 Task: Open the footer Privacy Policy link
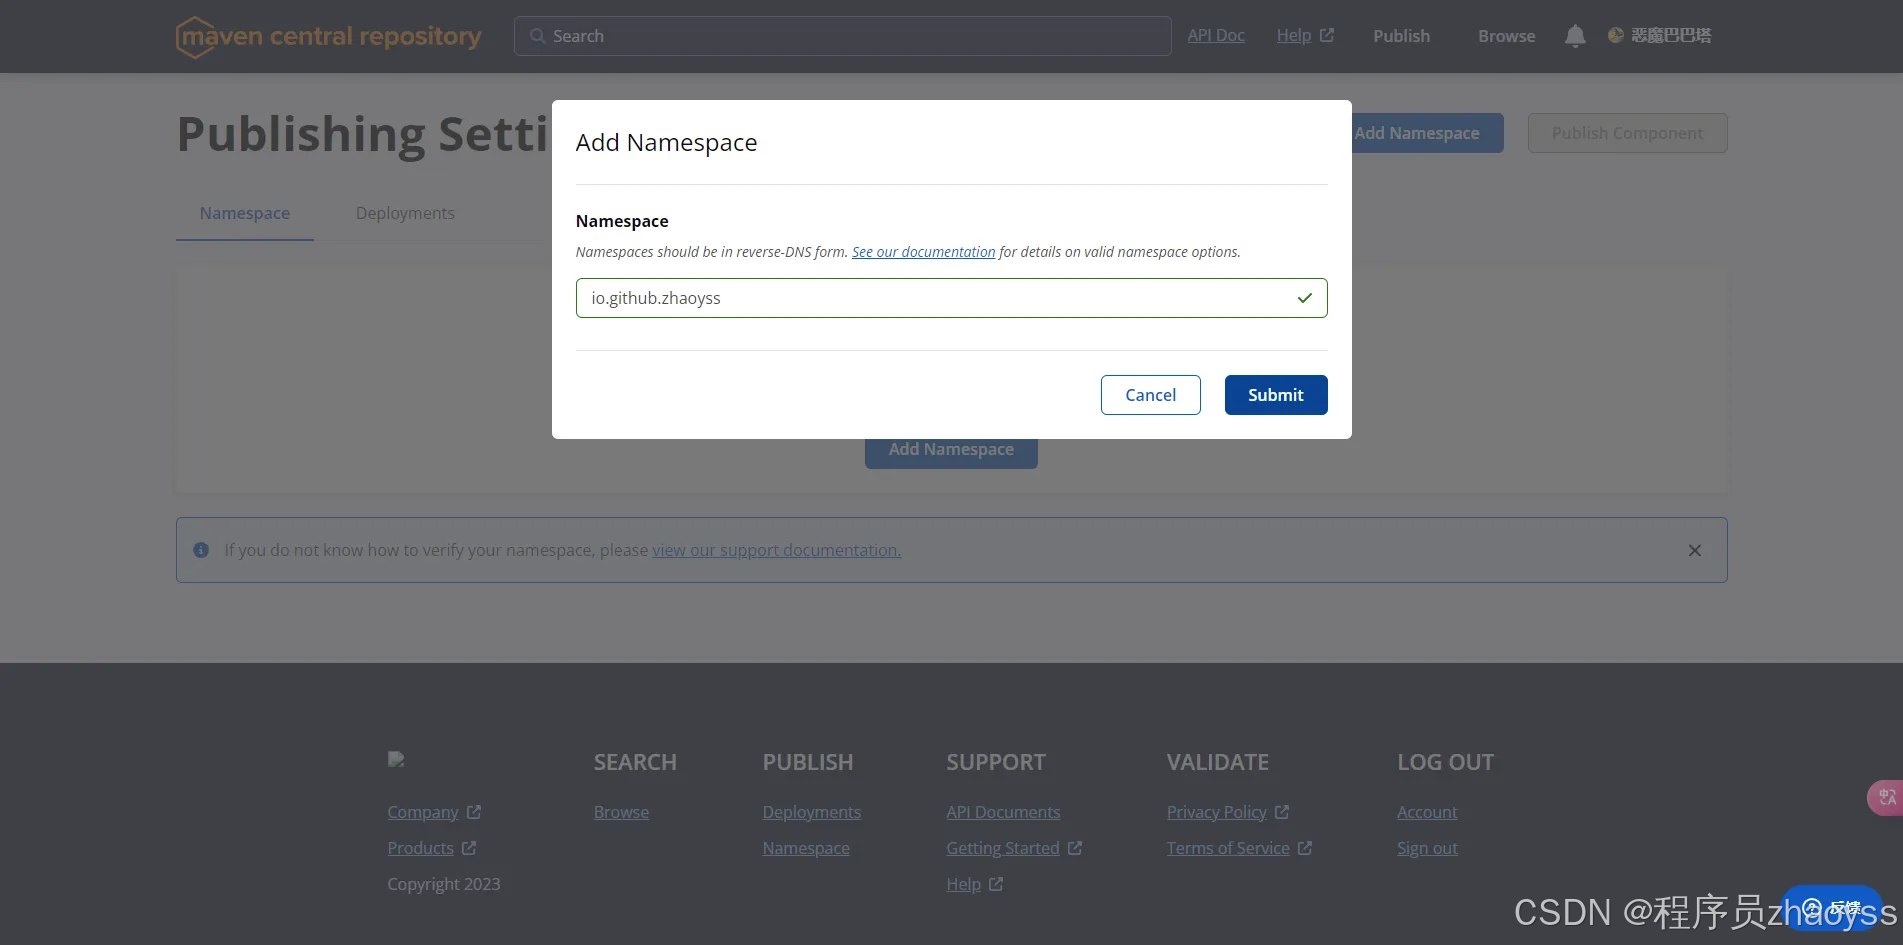tap(1216, 812)
